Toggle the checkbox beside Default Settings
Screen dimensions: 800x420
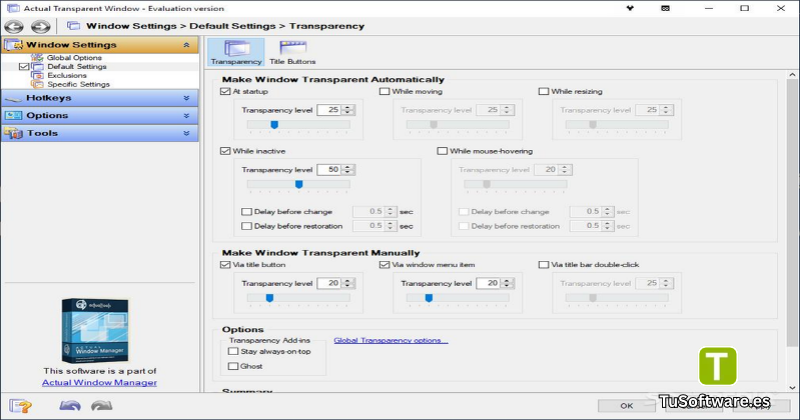pos(23,66)
